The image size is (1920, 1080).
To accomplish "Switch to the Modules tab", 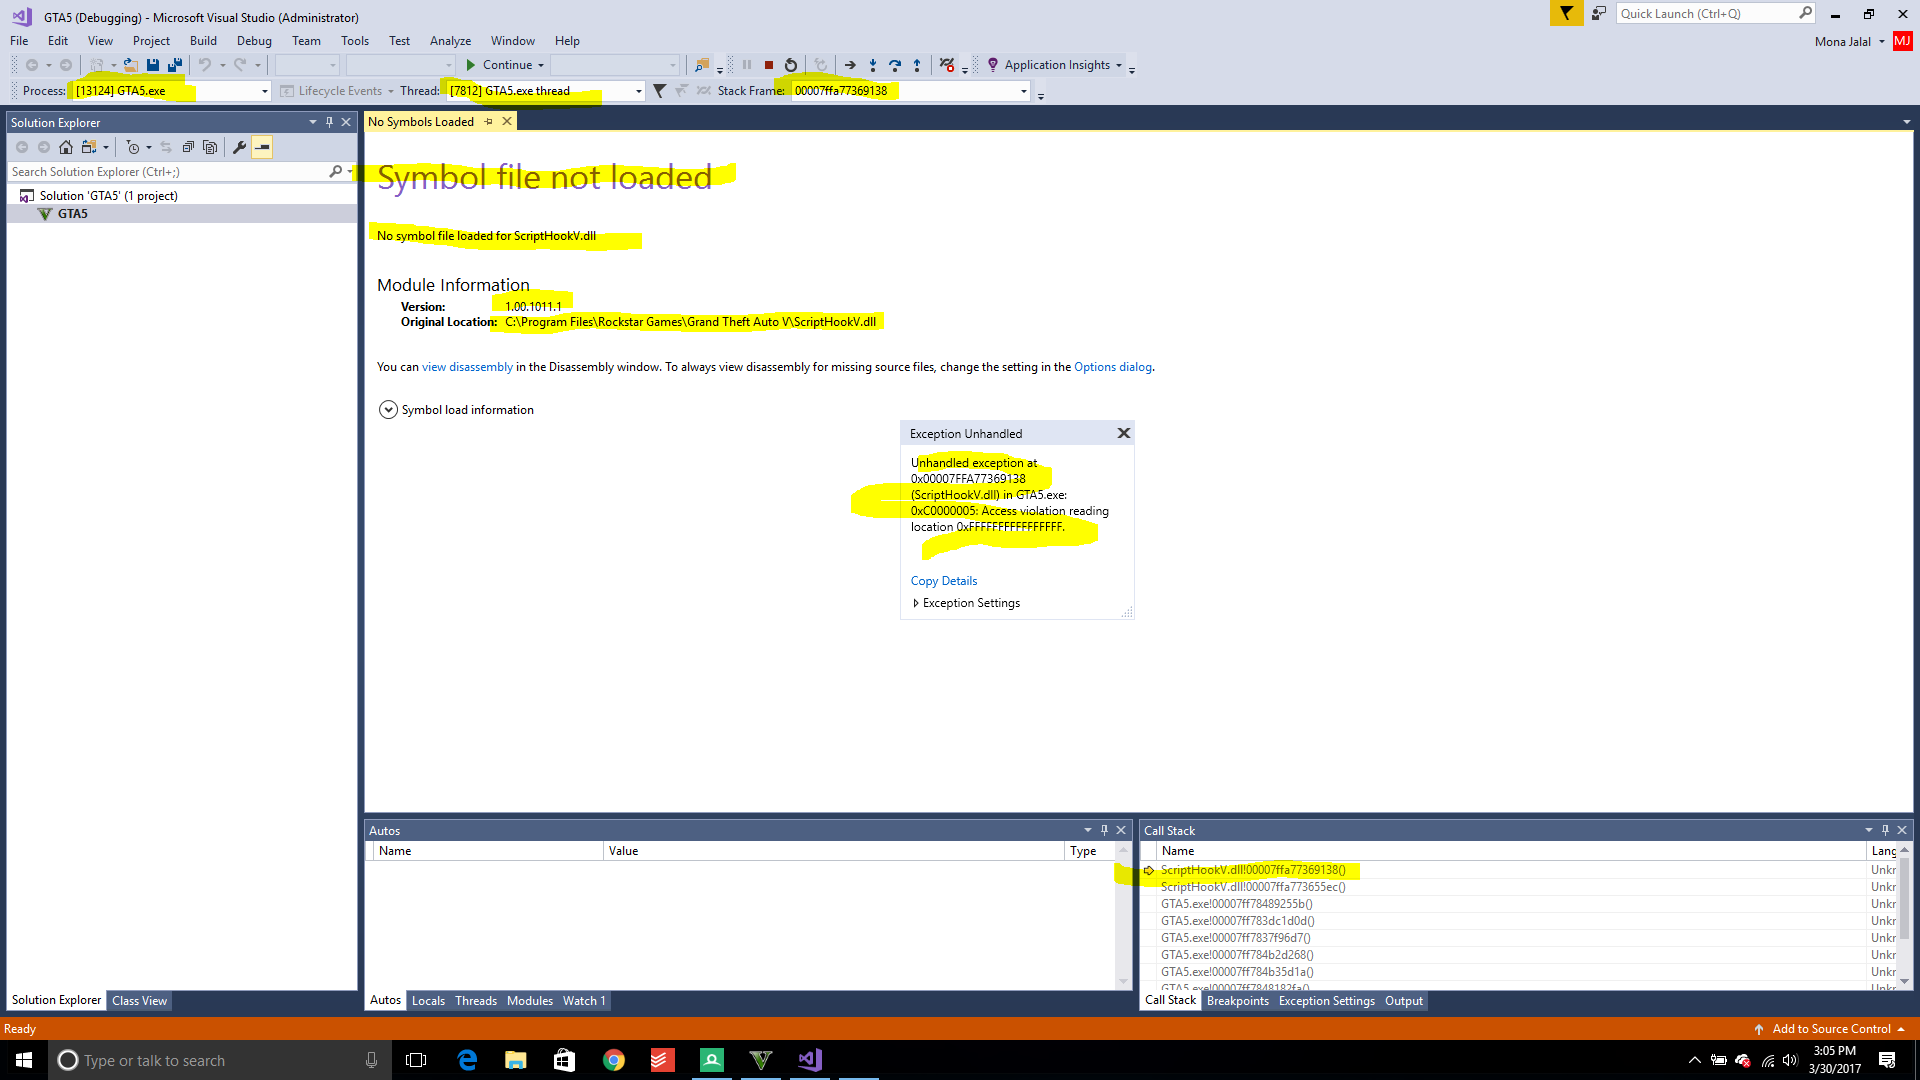I will click(x=529, y=1001).
